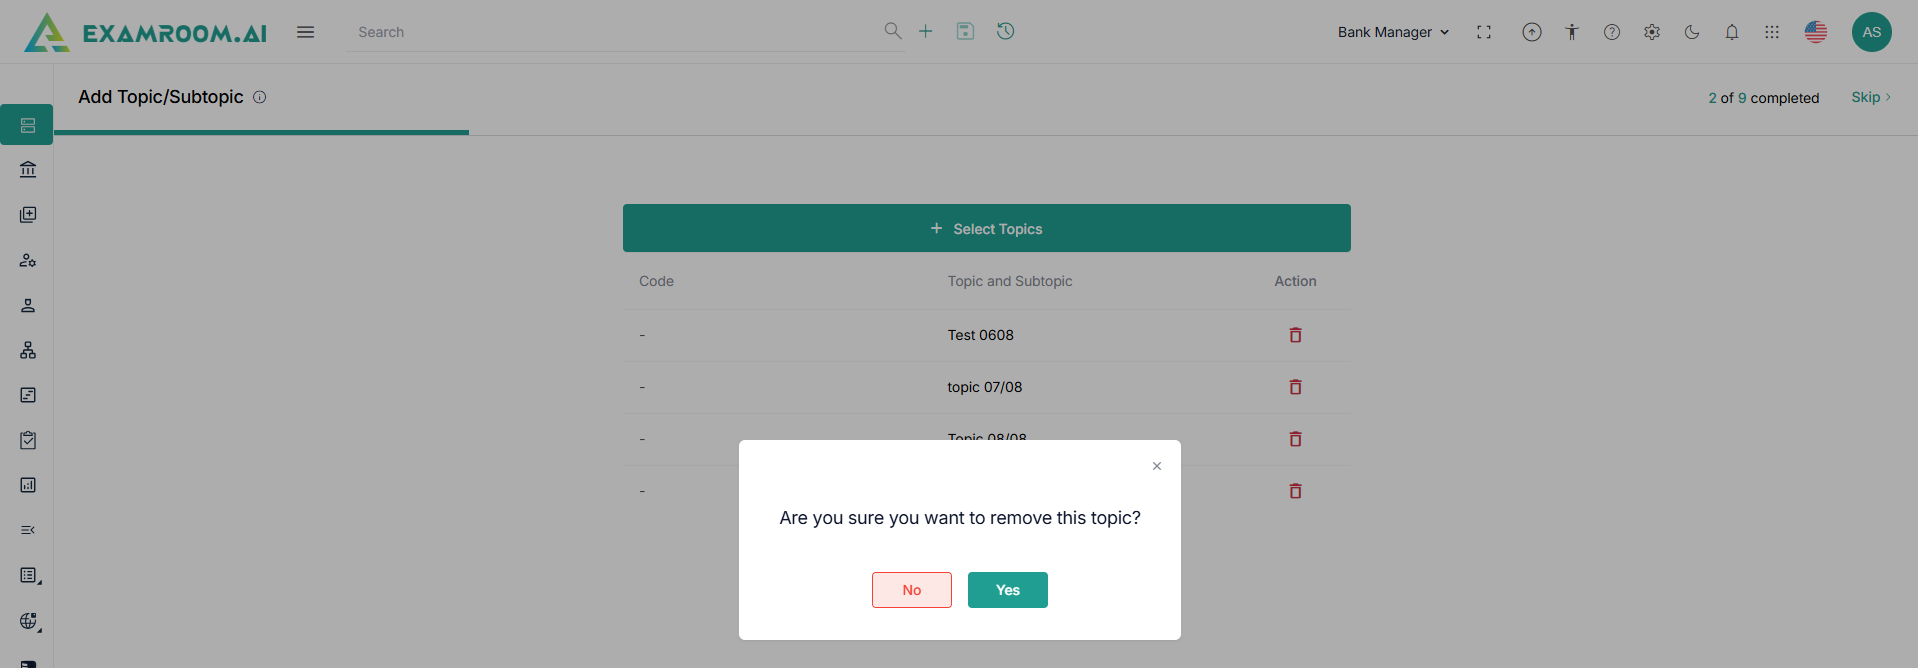Open the apps grid menu

1772,32
